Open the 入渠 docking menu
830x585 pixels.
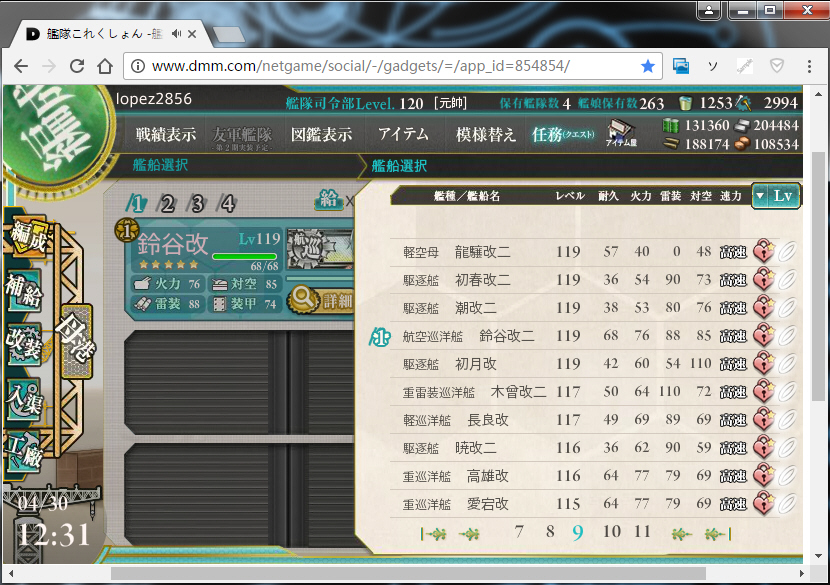24,400
